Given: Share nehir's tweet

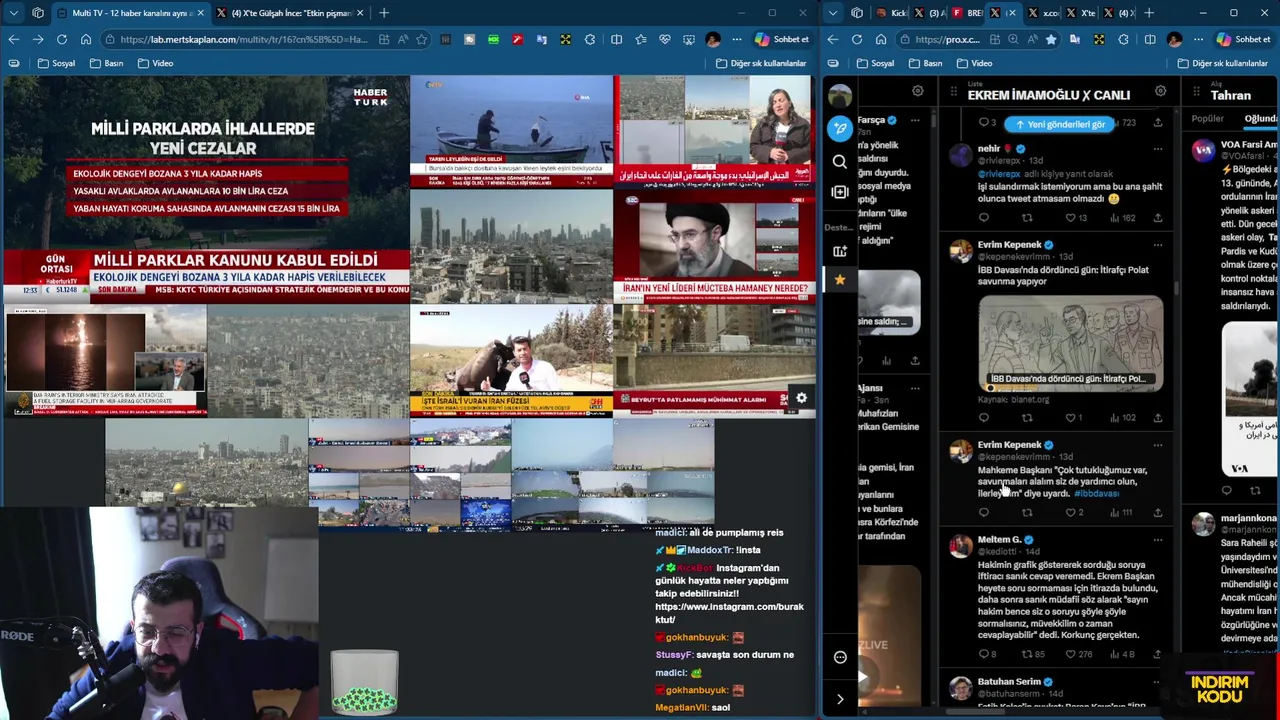Looking at the screenshot, I should [1158, 218].
